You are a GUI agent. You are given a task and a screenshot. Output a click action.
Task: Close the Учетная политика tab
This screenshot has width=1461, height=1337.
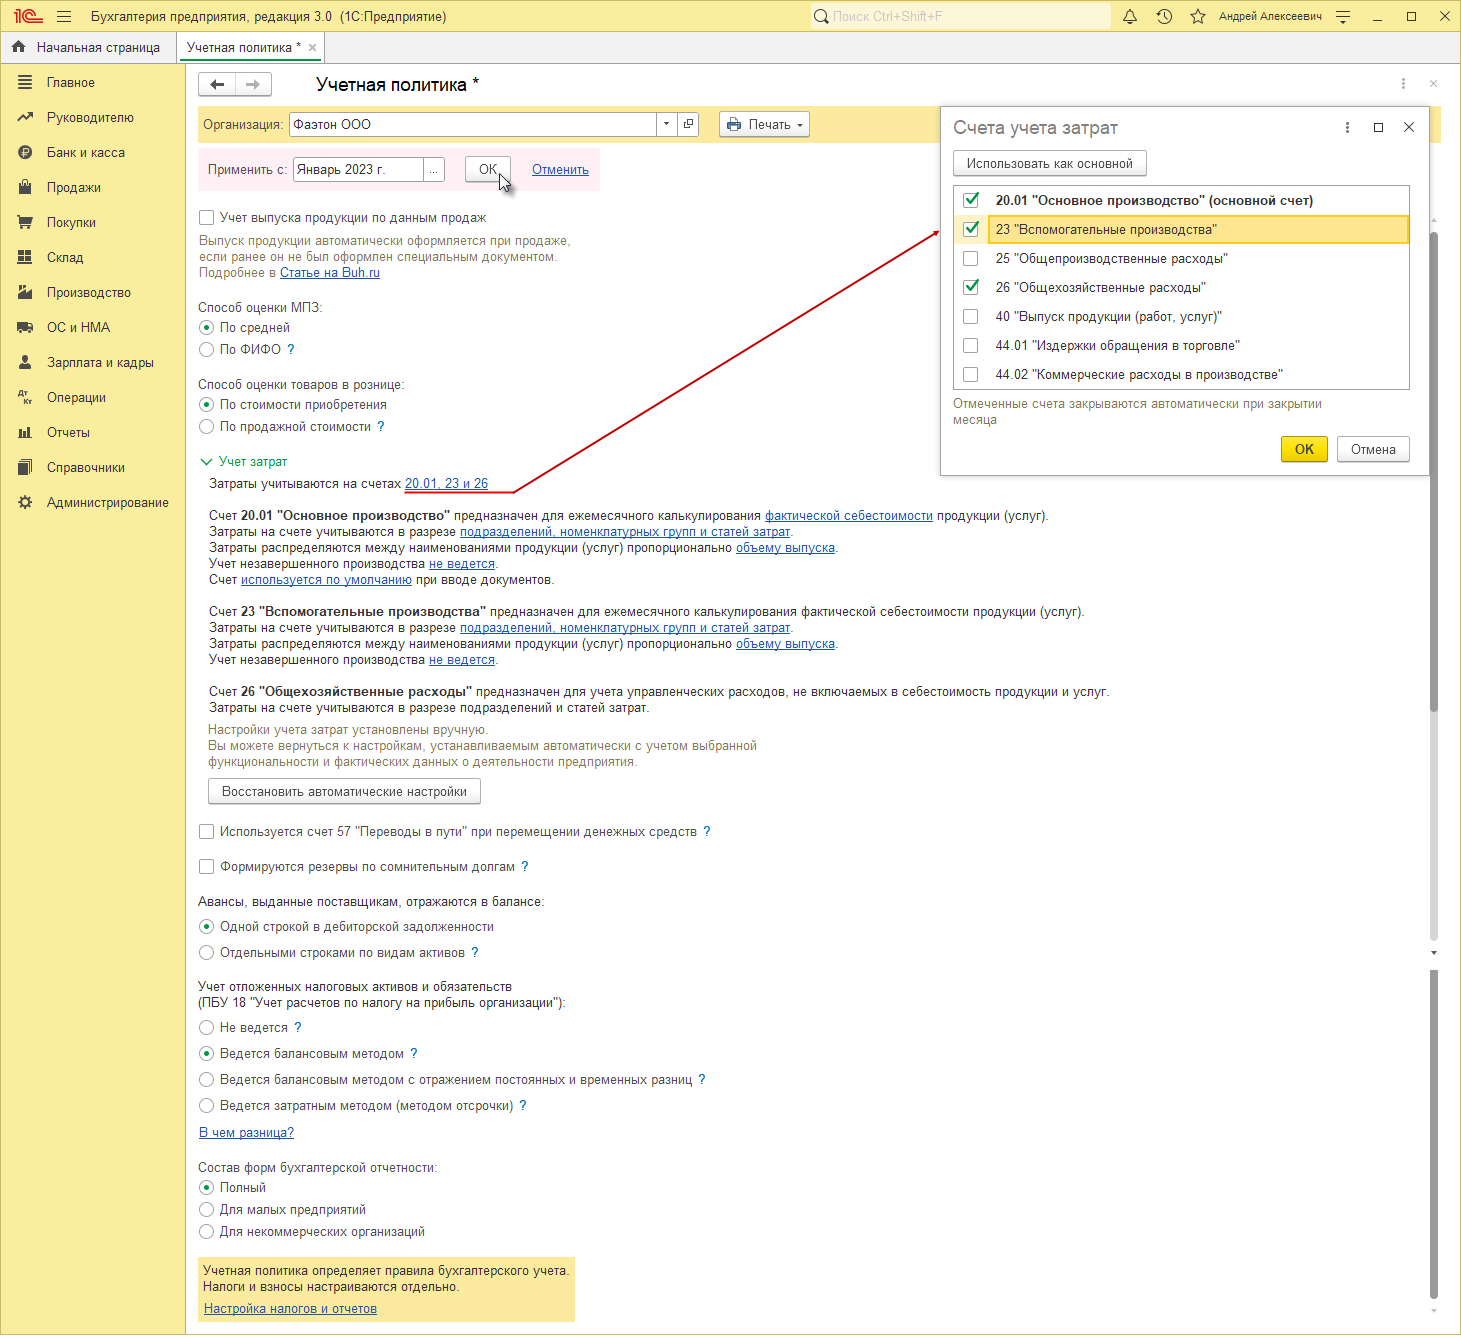(313, 47)
